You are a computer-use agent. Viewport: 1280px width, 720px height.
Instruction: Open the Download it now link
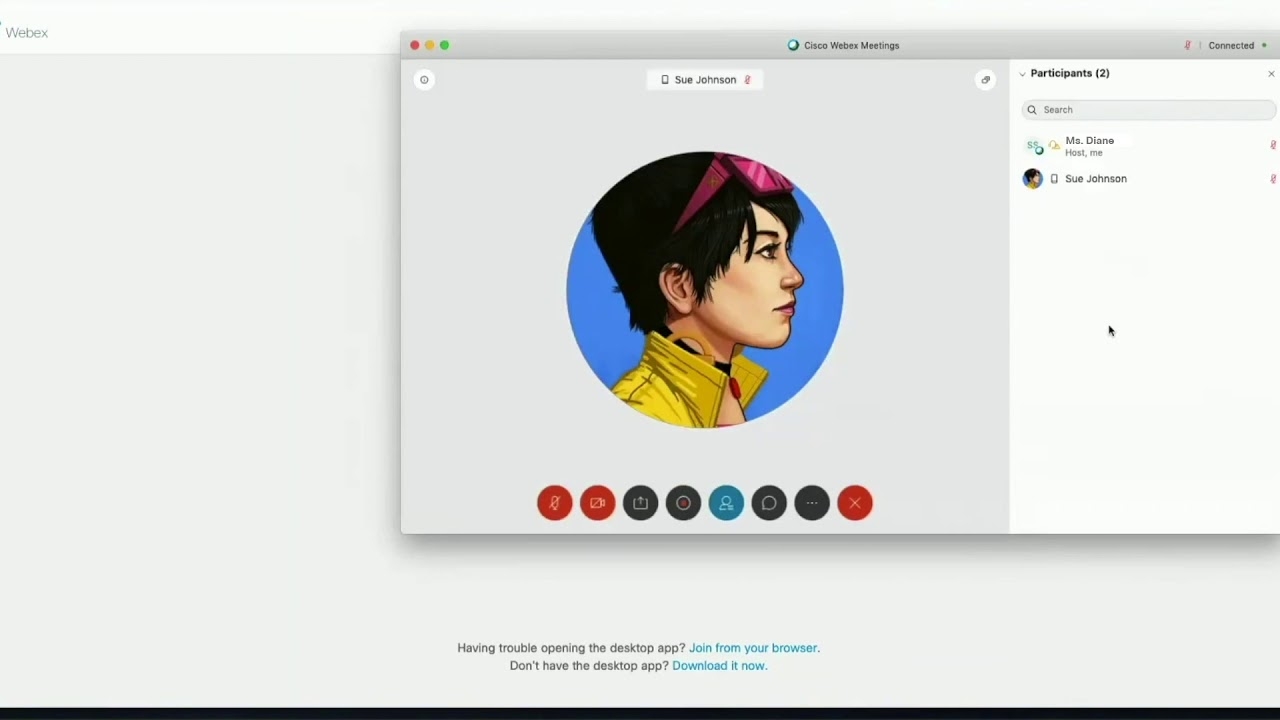[719, 666]
